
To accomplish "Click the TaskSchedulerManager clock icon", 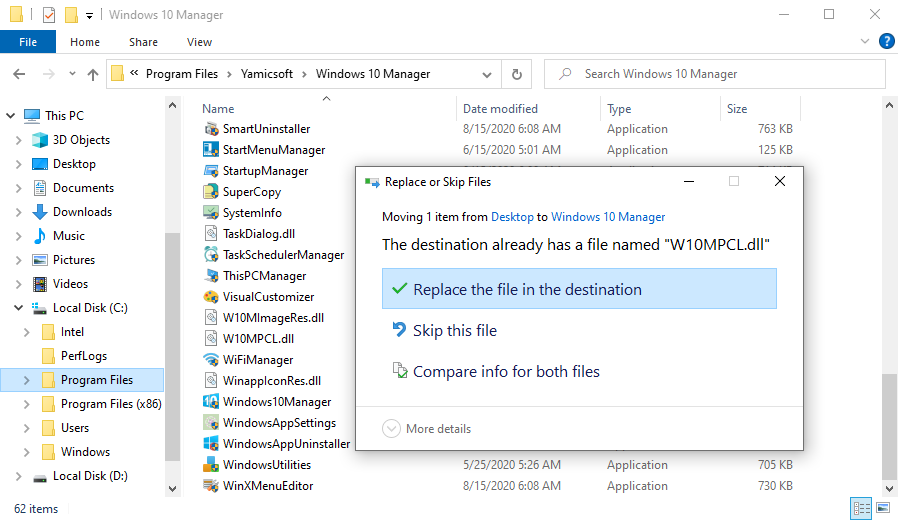I will [x=211, y=255].
